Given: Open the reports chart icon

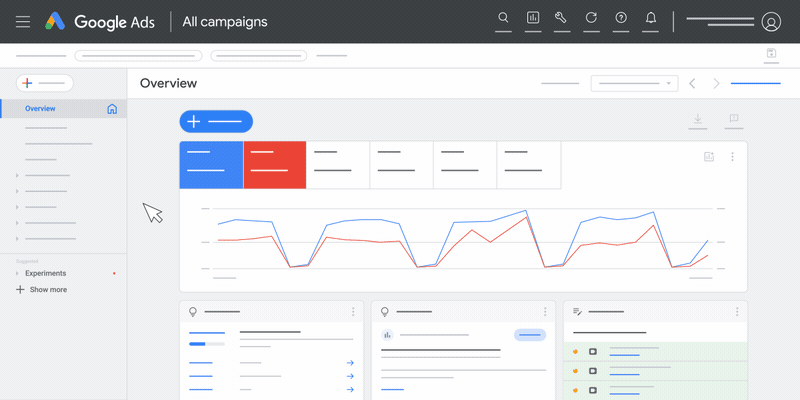Looking at the screenshot, I should [533, 18].
